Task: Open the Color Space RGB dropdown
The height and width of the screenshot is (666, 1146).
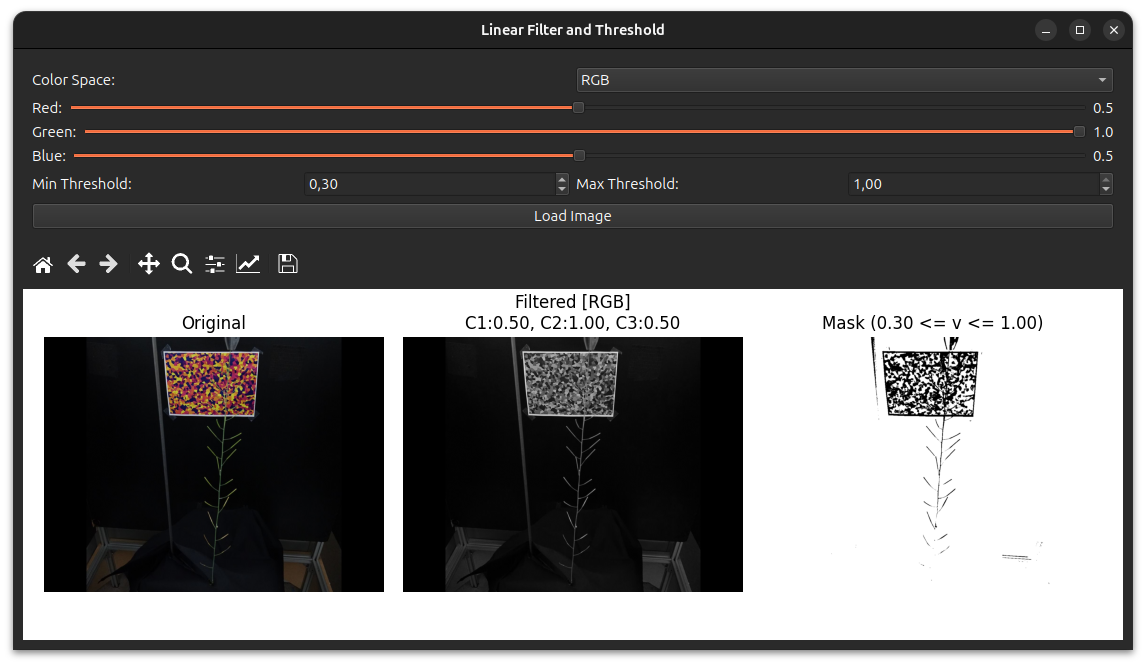Action: coord(844,80)
